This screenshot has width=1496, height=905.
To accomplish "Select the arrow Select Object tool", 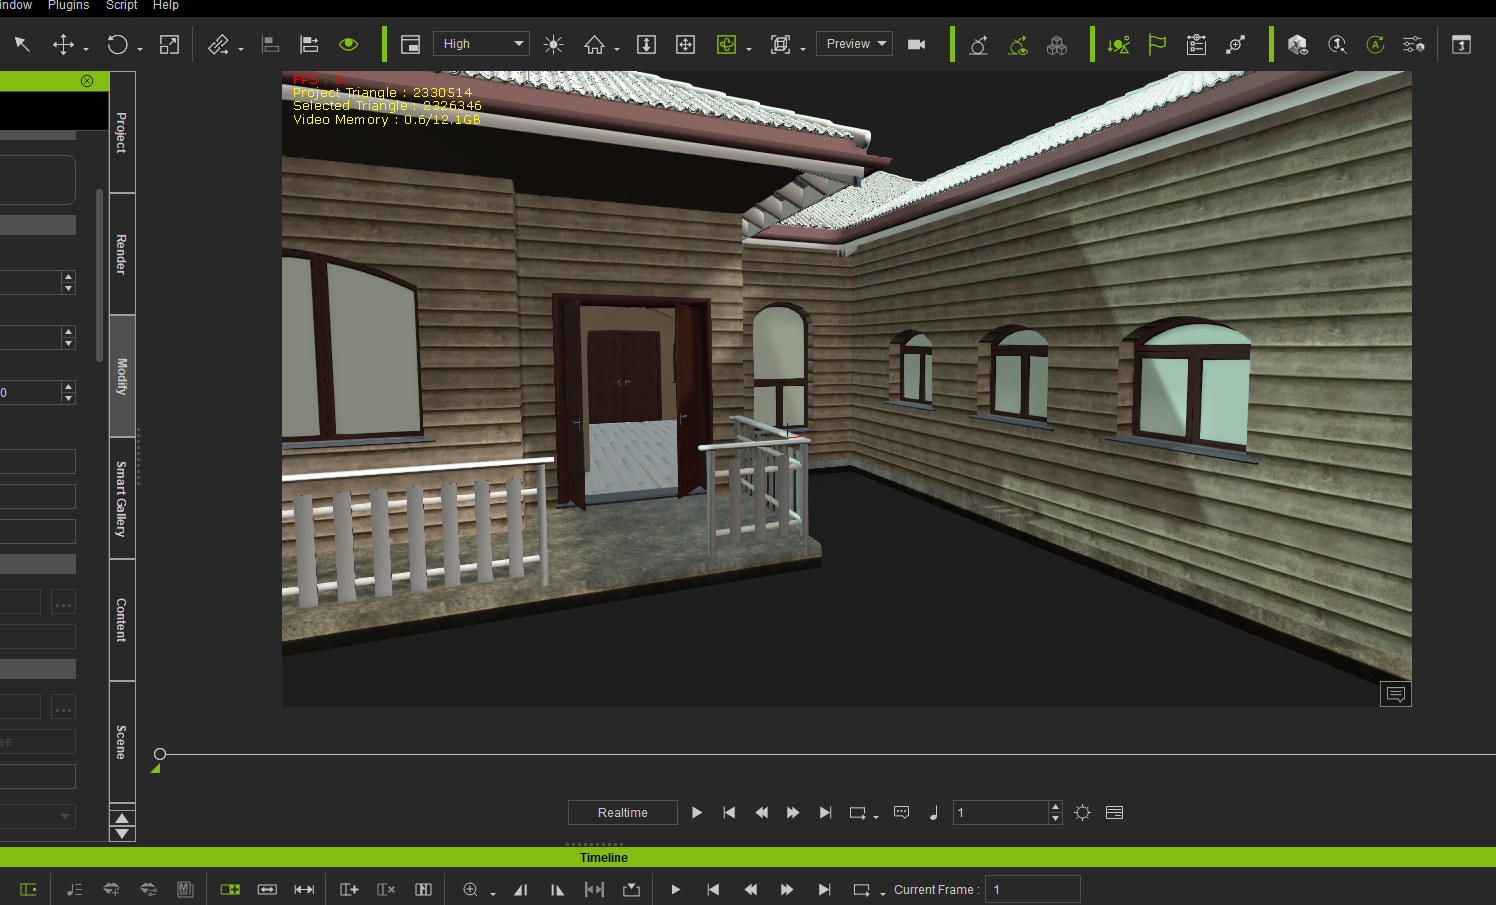I will pyautogui.click(x=22, y=44).
